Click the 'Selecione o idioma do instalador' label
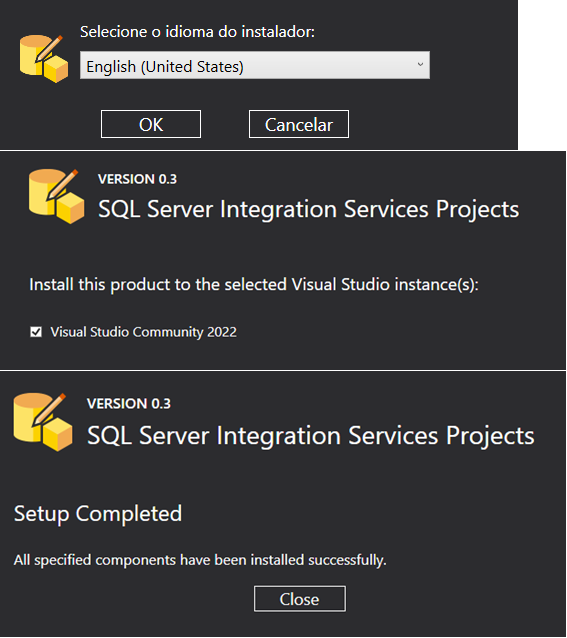 (x=197, y=32)
